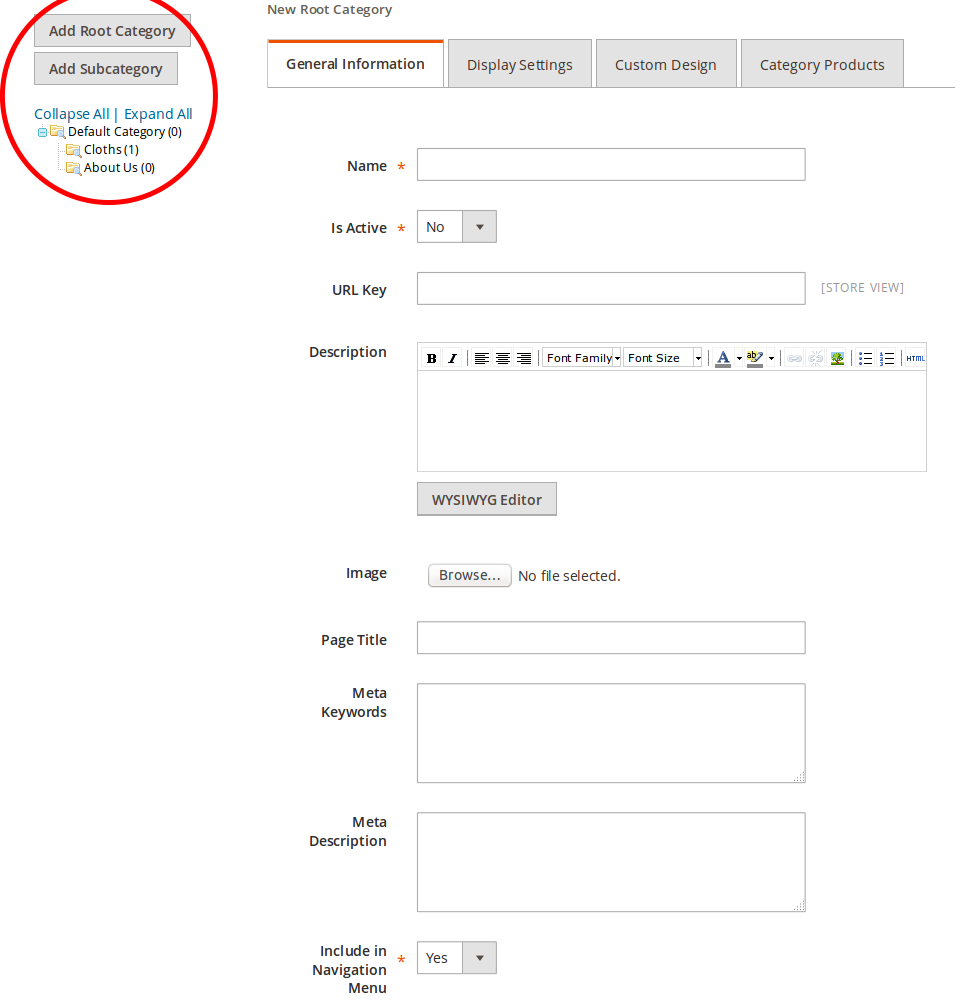Apply the text color swatch
This screenshot has width=965, height=1005.
723,358
